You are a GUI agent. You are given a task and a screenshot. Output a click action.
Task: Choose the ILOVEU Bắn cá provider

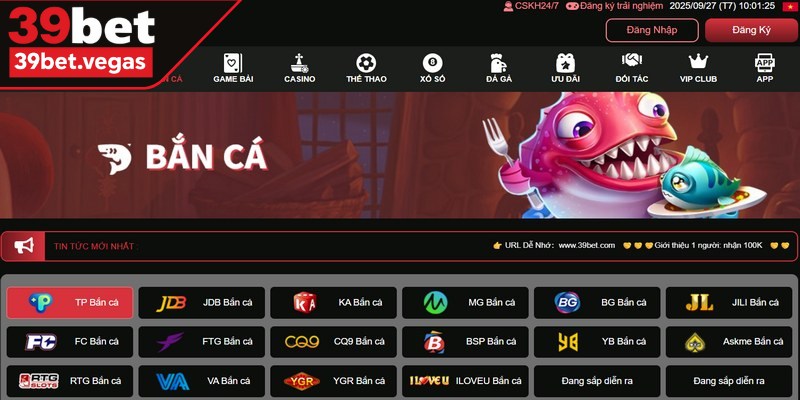(x=465, y=381)
